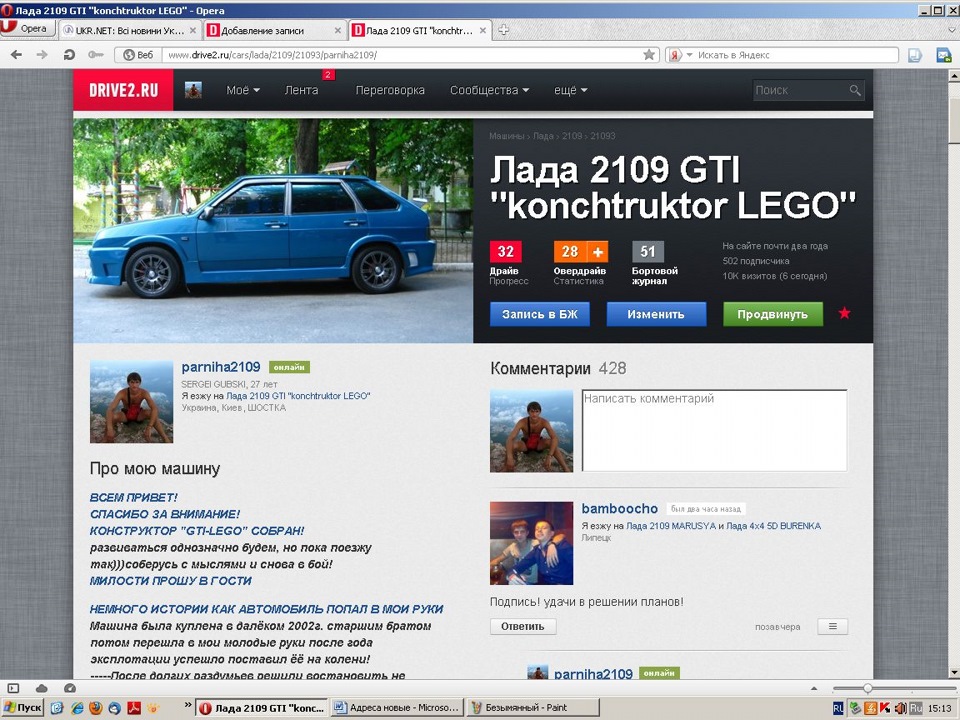
Task: Switch to the Безымянный - Paint taskbar window
Action: (532, 708)
